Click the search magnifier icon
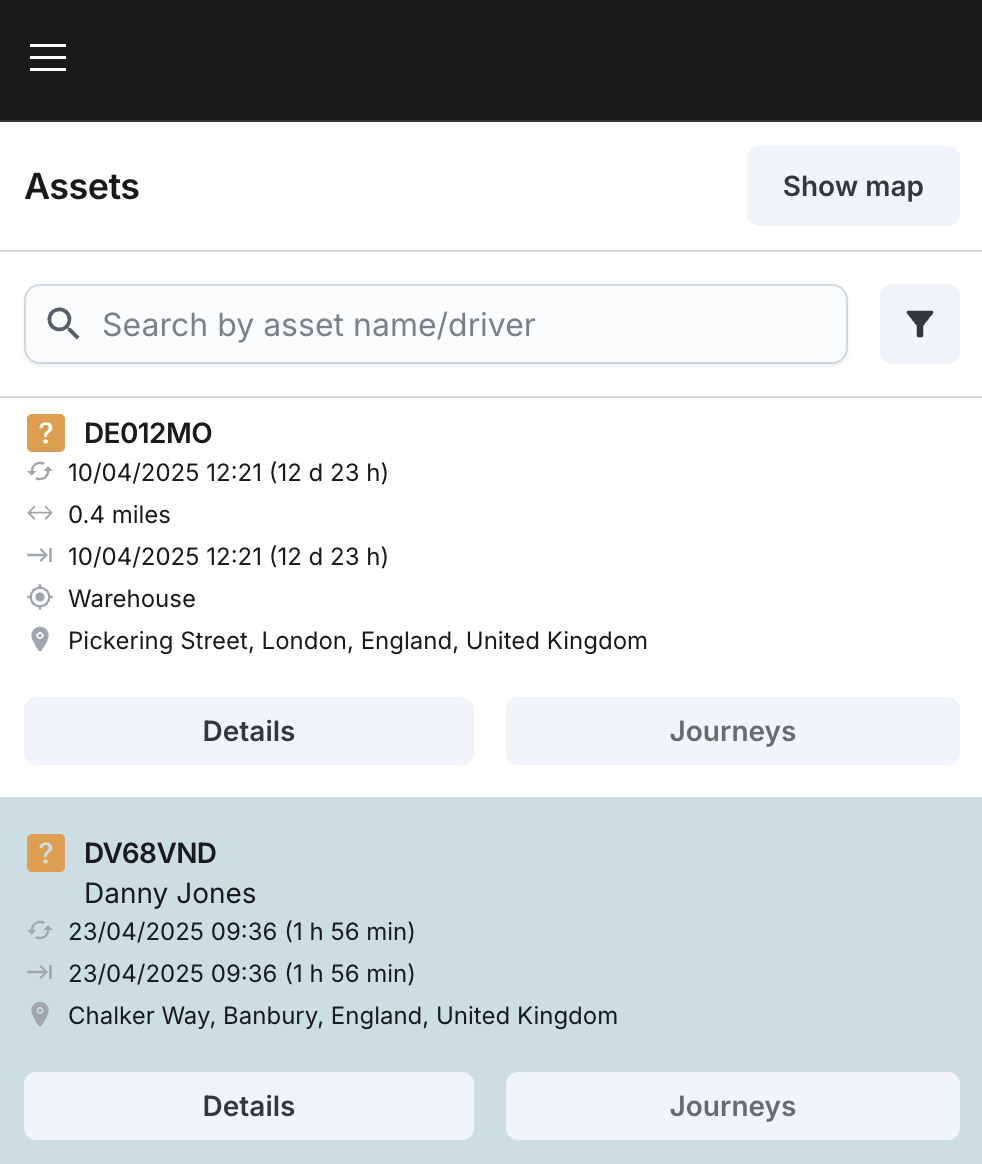The height and width of the screenshot is (1164, 982). (x=64, y=324)
